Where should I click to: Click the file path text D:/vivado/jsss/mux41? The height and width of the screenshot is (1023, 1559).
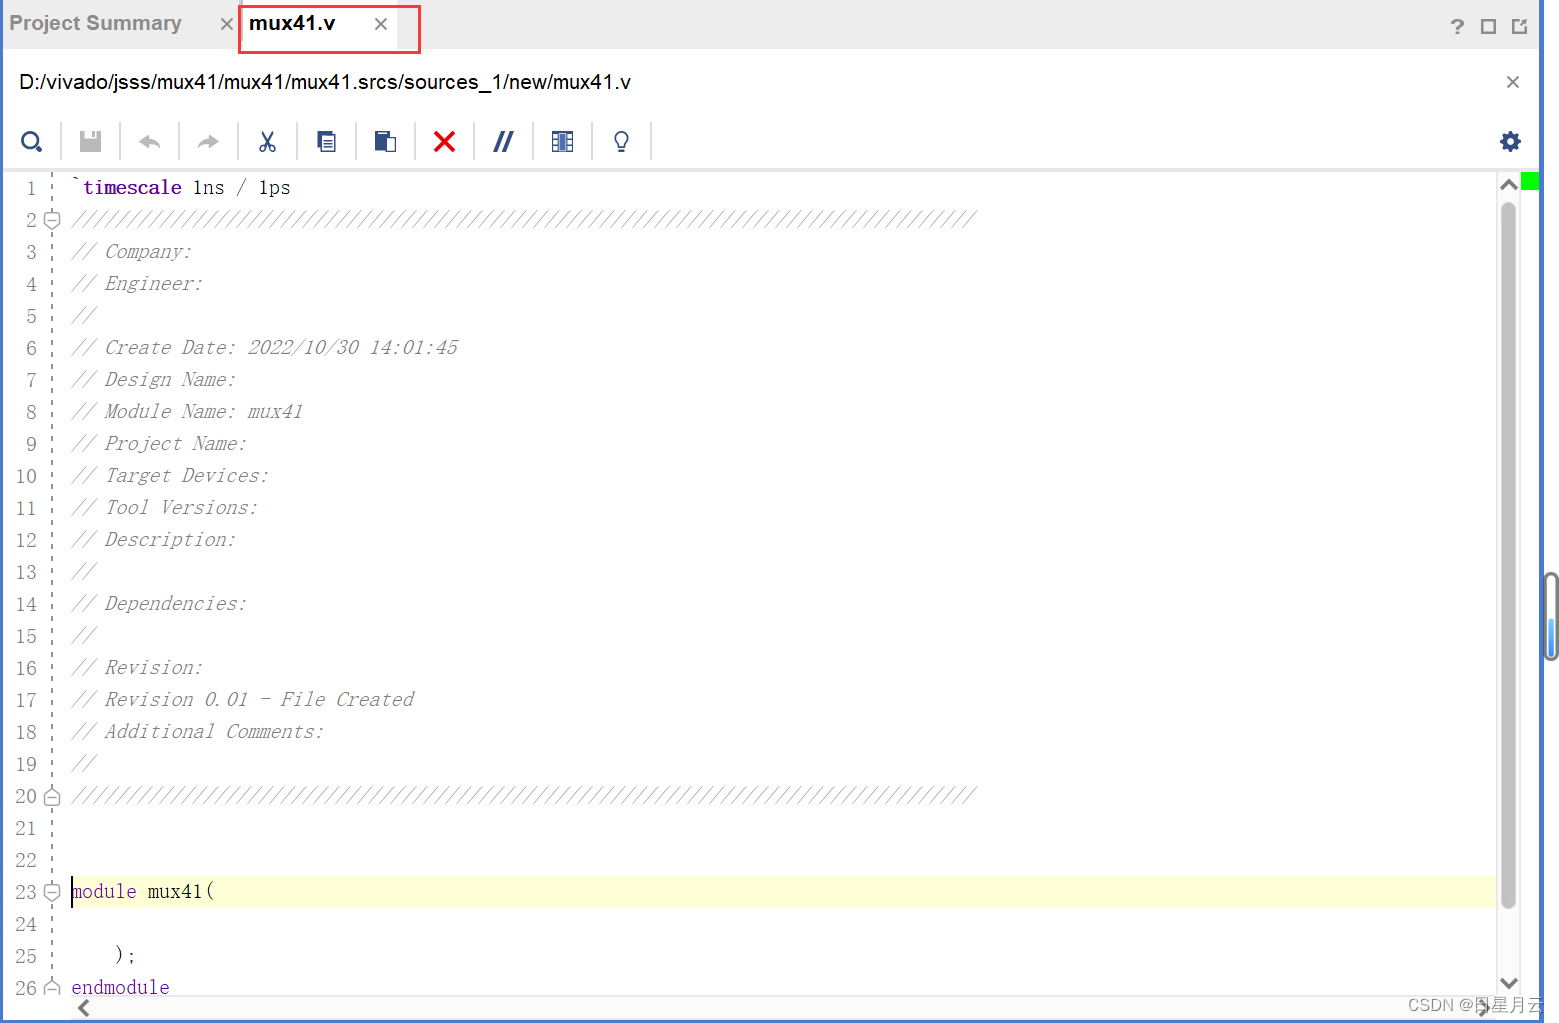pyautogui.click(x=325, y=82)
